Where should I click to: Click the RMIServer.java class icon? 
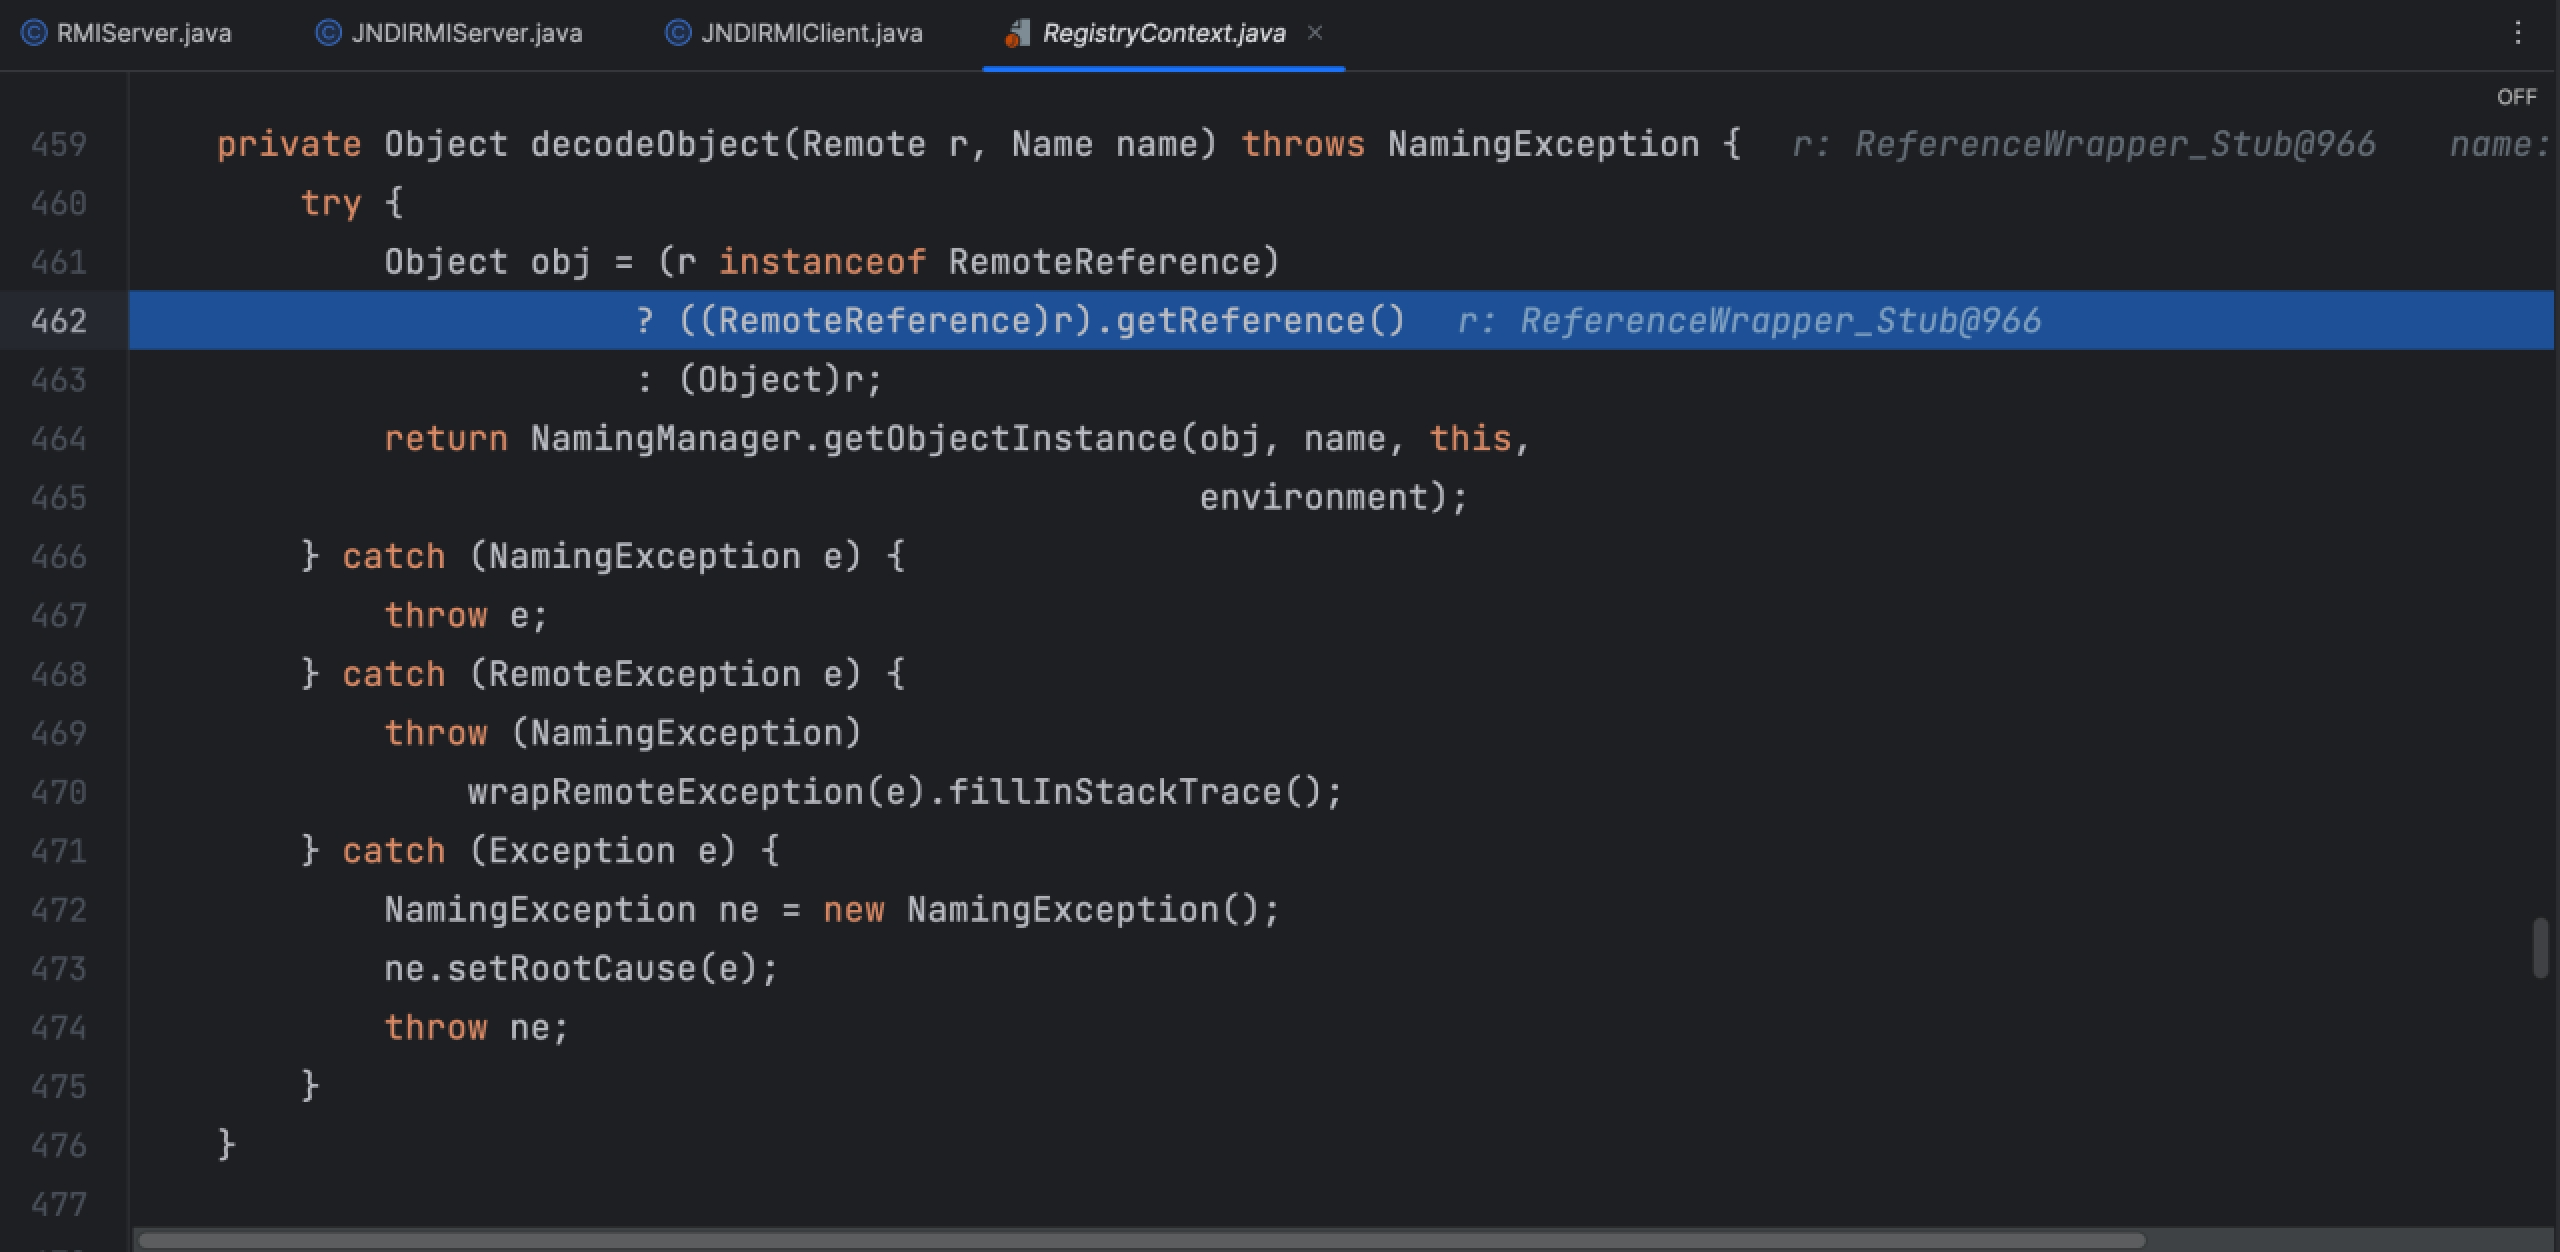pyautogui.click(x=34, y=33)
